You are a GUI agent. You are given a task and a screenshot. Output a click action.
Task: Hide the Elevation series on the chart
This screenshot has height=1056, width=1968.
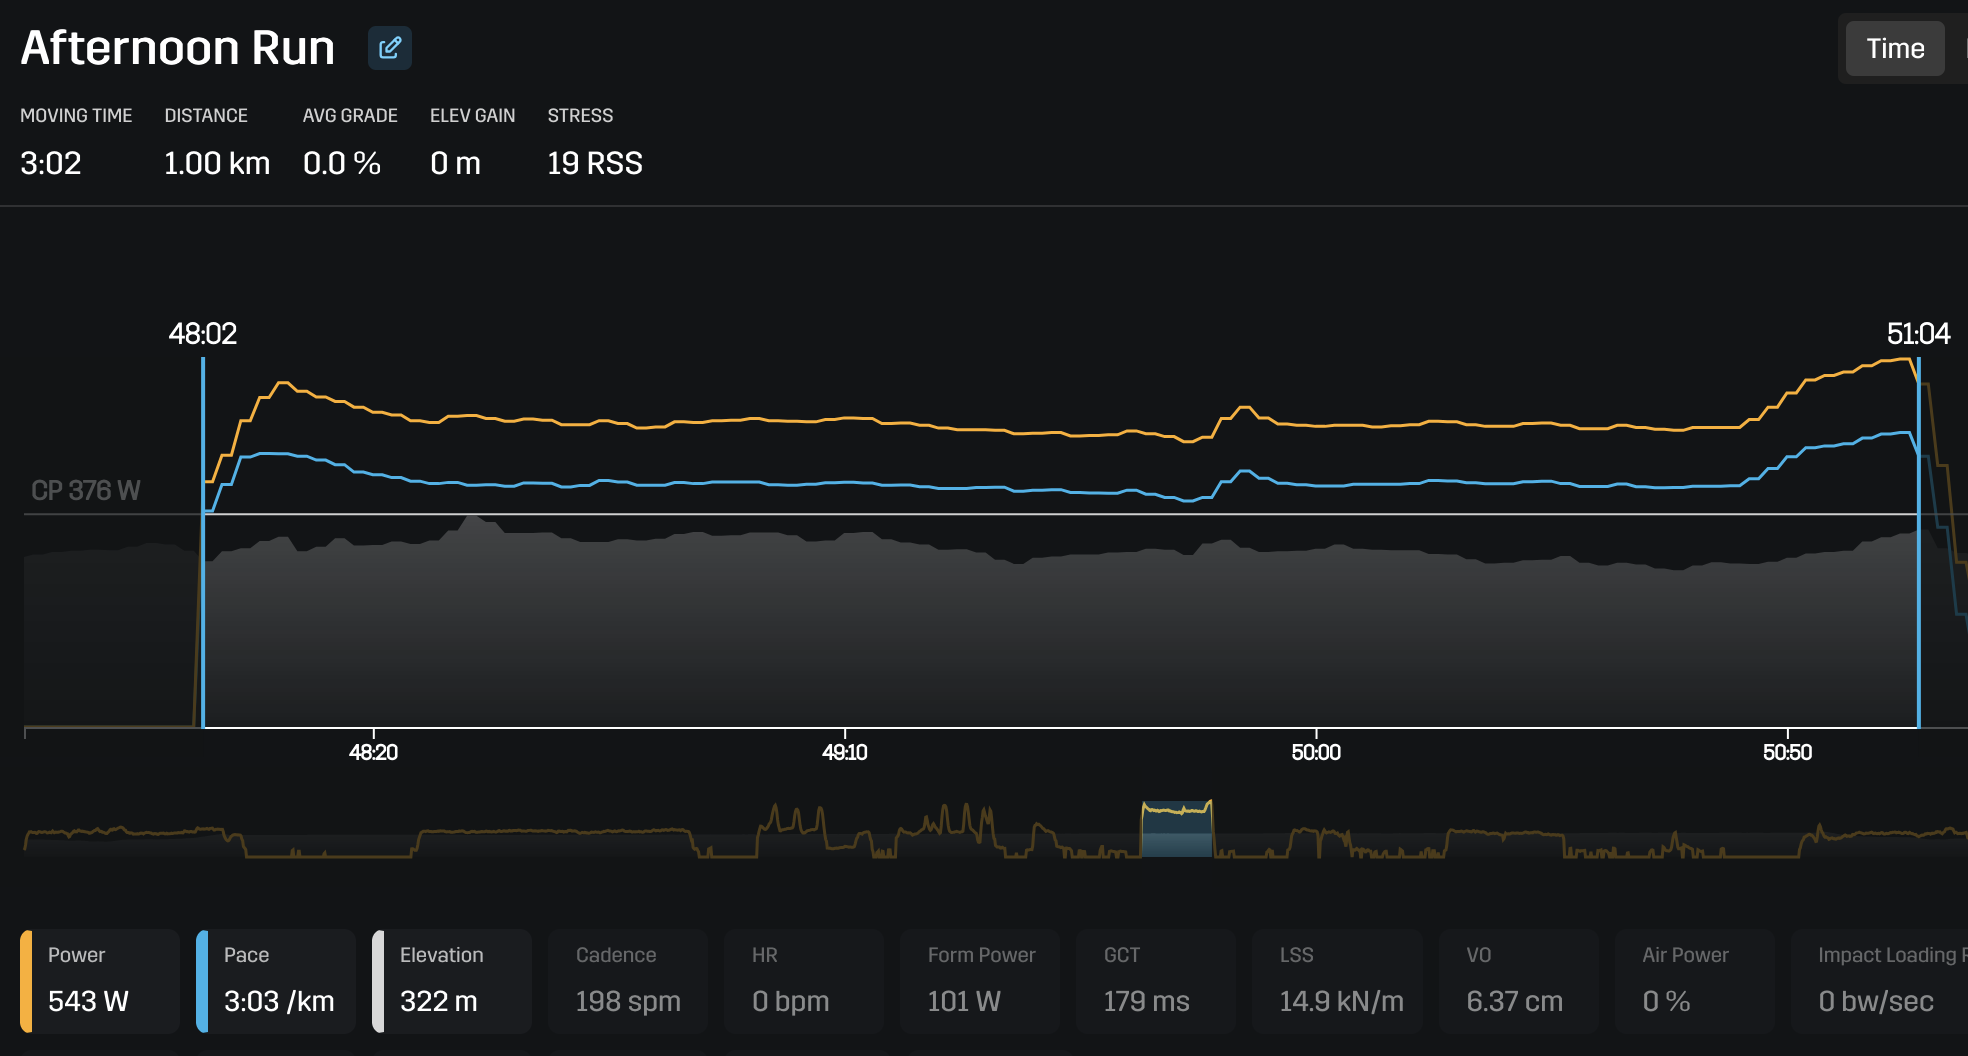tap(452, 980)
